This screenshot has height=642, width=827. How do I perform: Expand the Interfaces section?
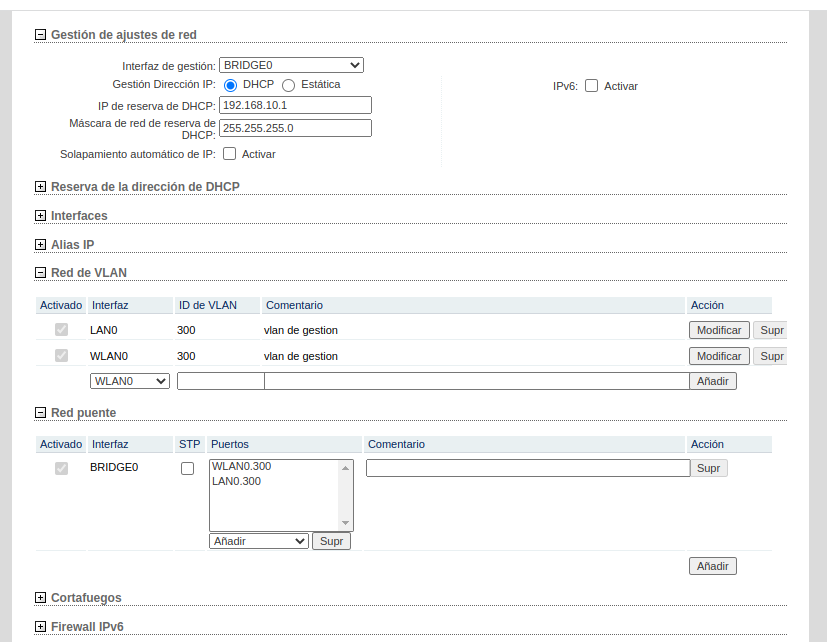(40, 216)
